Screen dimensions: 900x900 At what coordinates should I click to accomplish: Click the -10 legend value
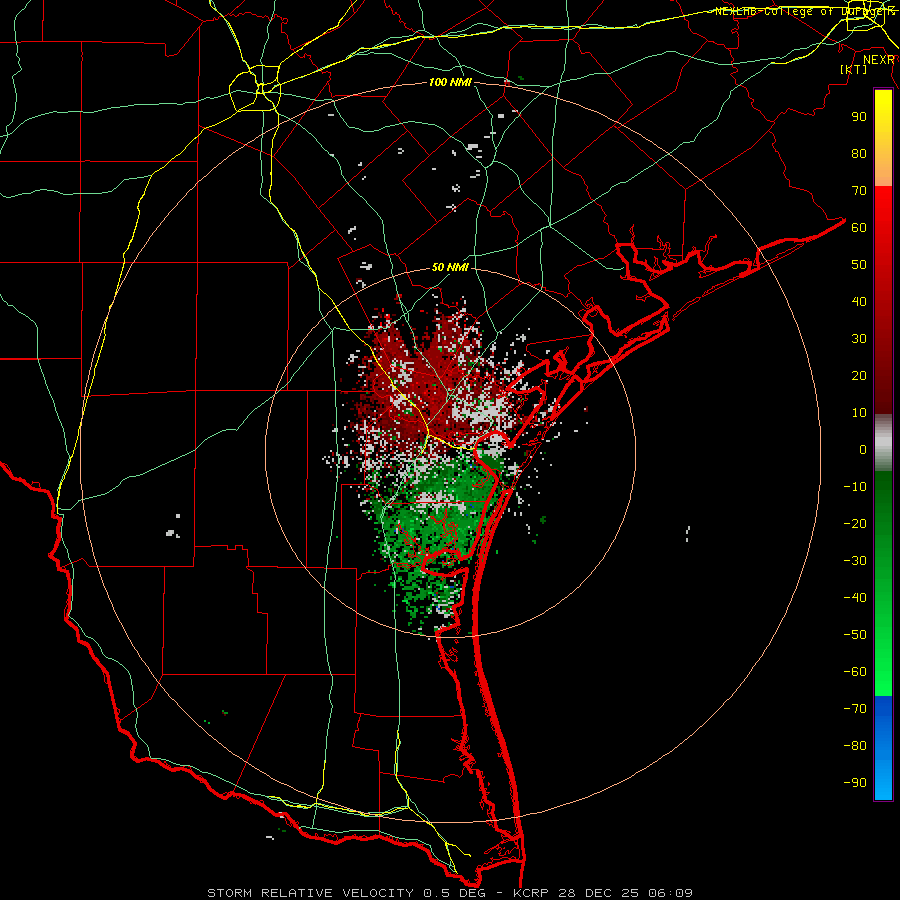coord(855,487)
